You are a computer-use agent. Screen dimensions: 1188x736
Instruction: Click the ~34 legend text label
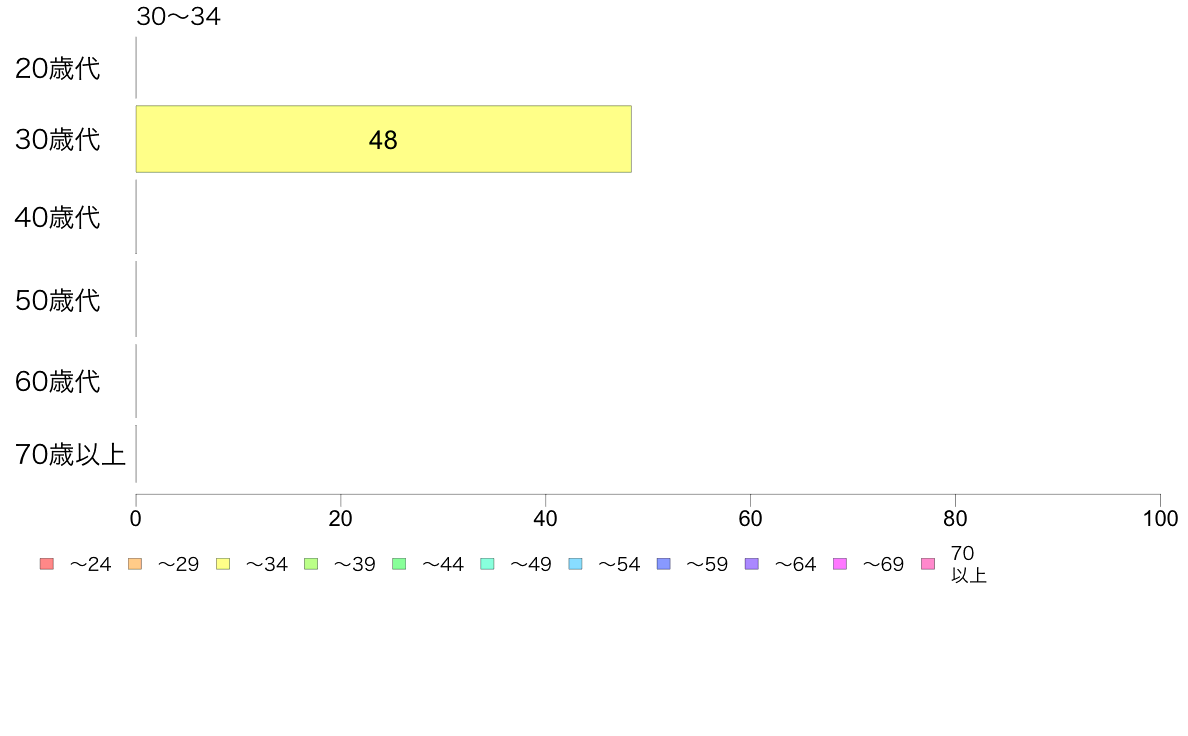coord(267,565)
